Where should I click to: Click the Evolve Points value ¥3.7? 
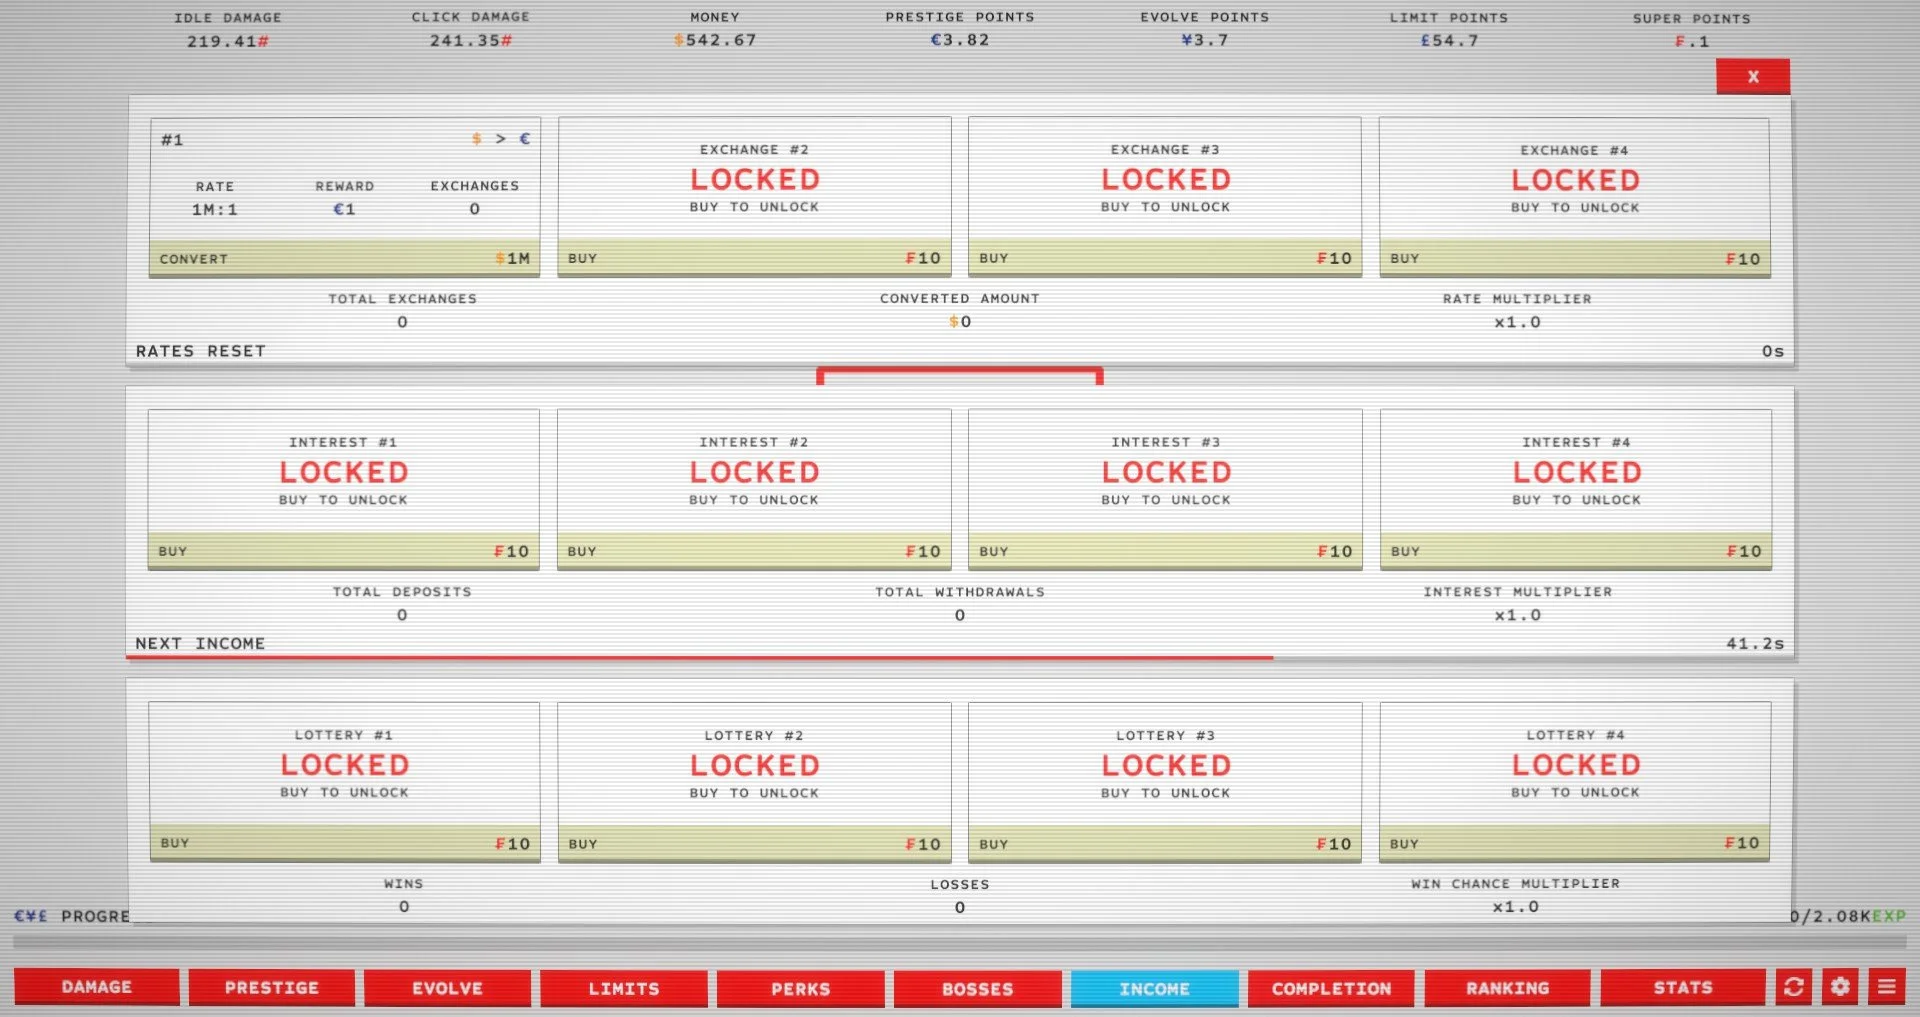1205,40
